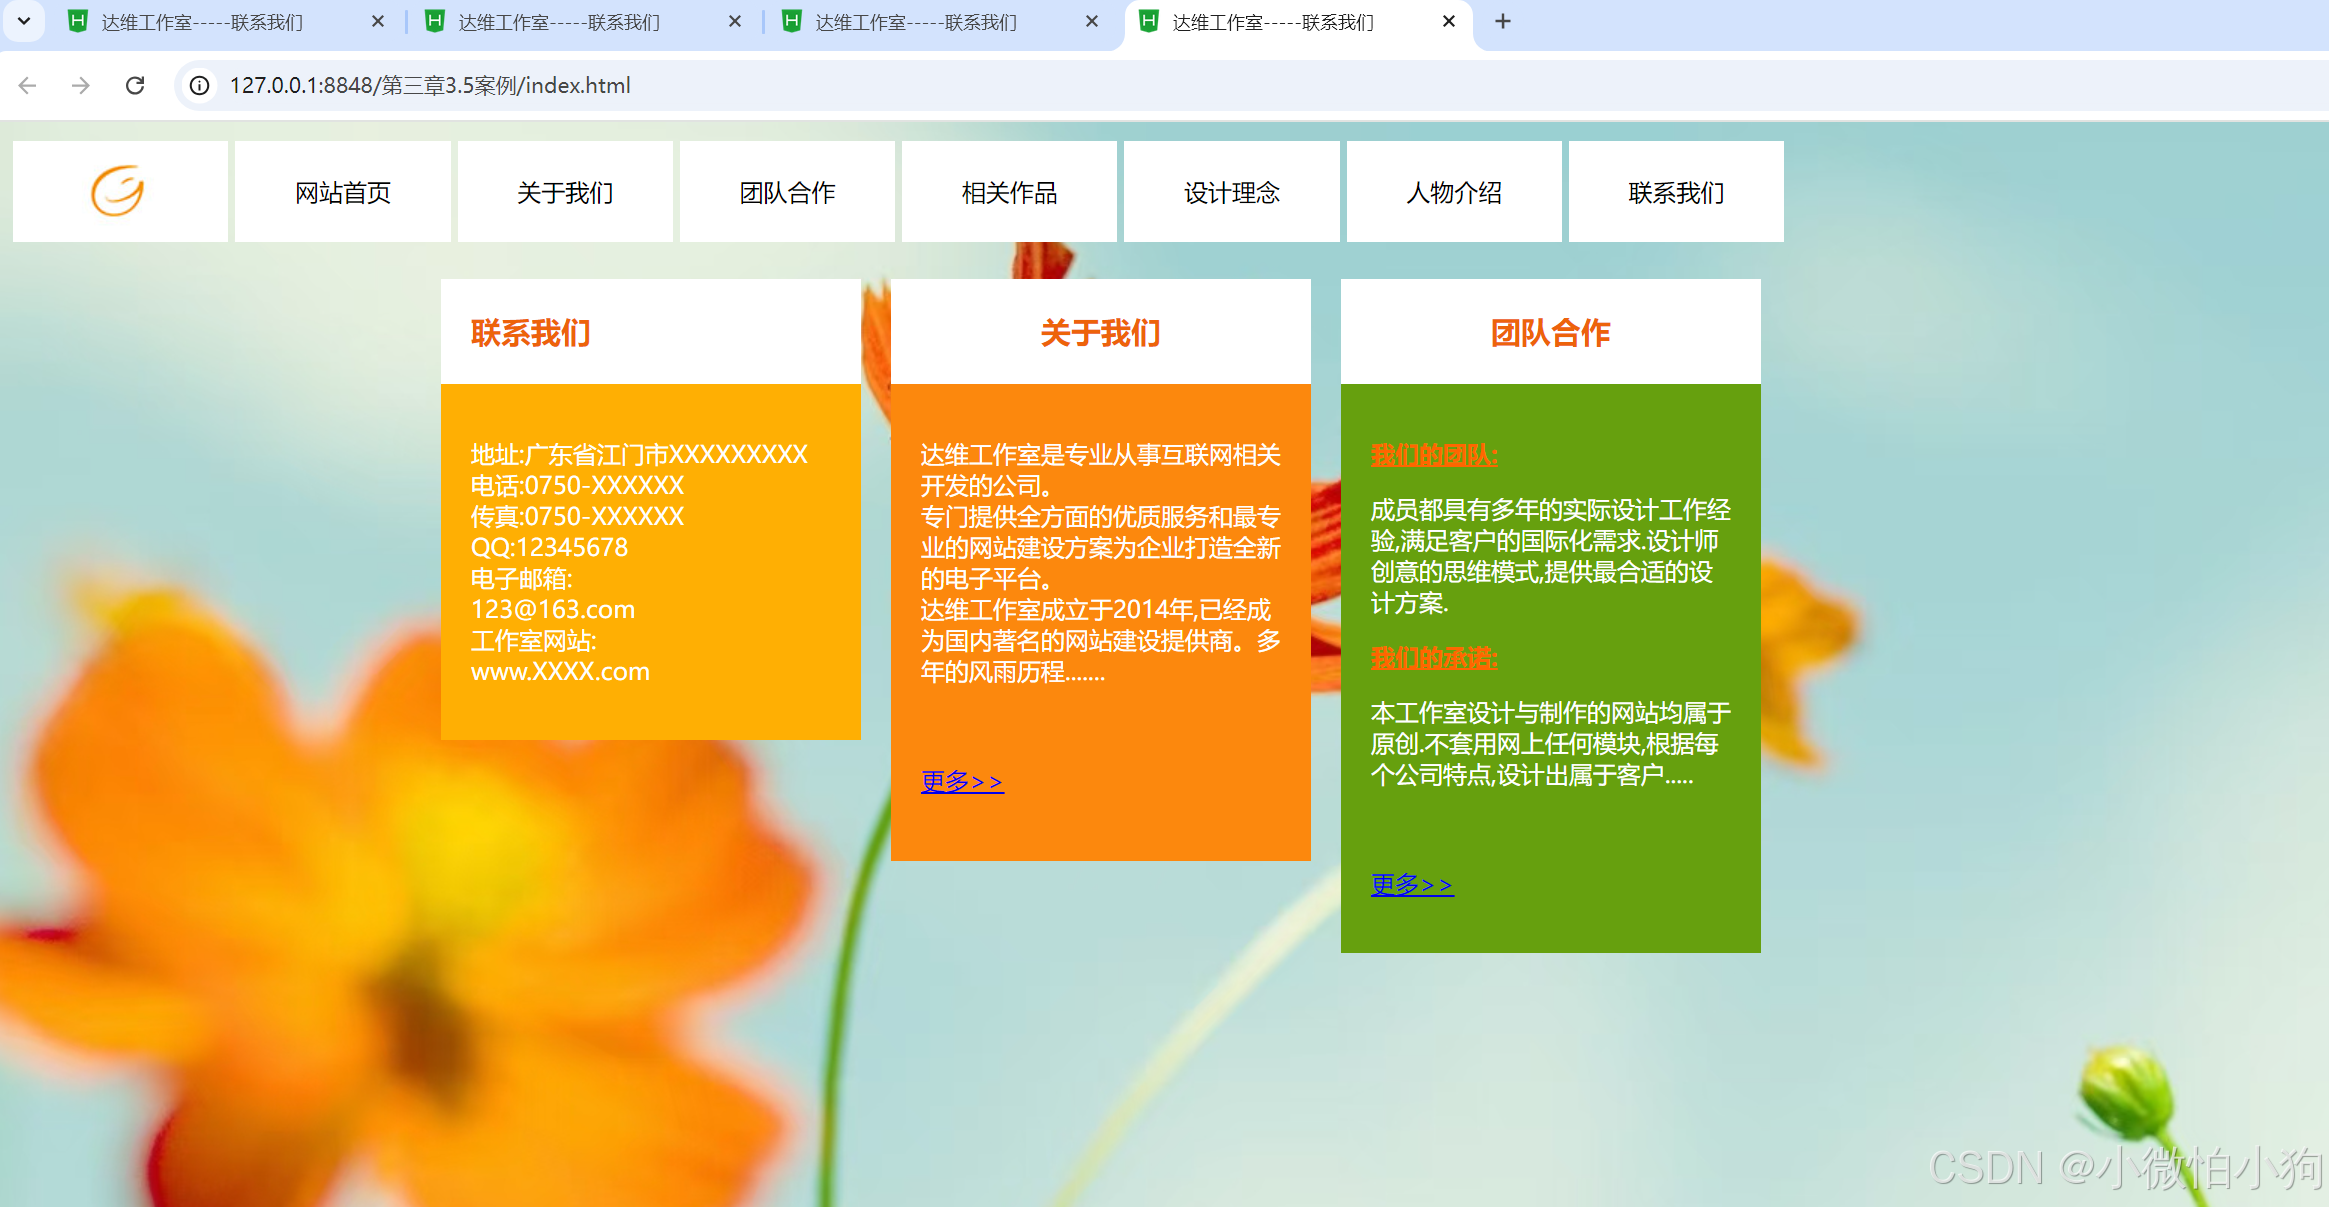Click the browser forward arrow

coord(81,86)
